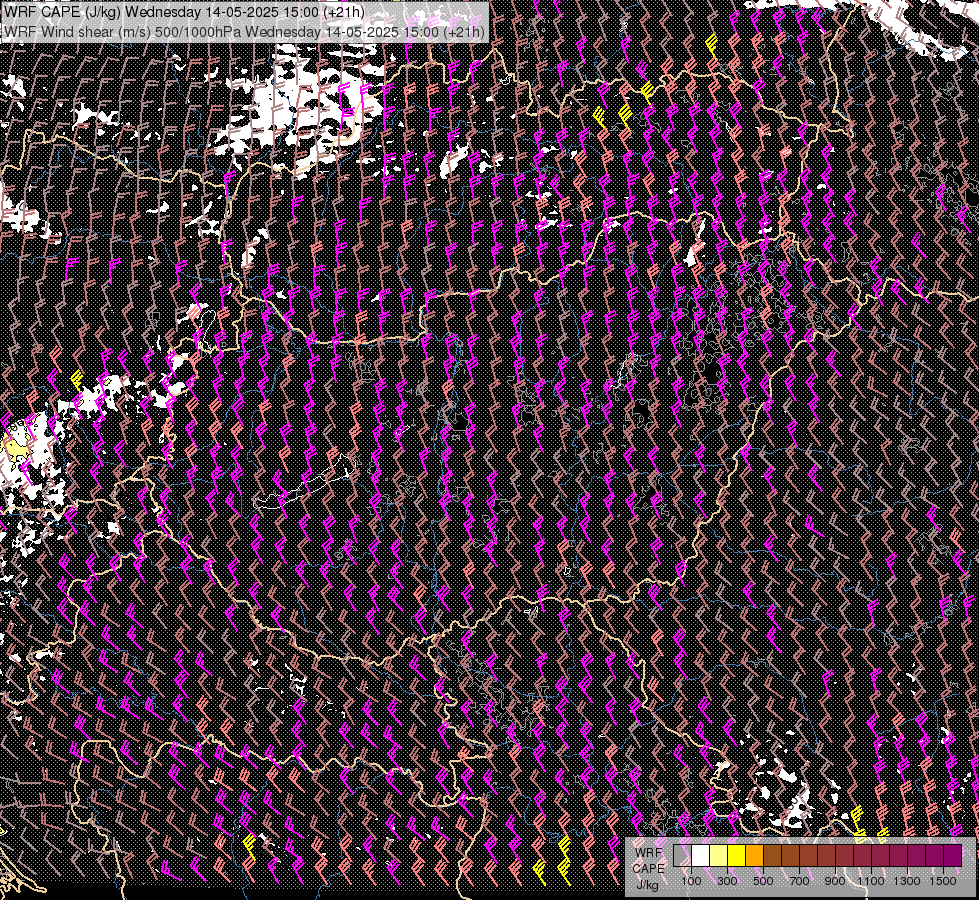Click the legend value 500
979x900 pixels.
tap(763, 881)
